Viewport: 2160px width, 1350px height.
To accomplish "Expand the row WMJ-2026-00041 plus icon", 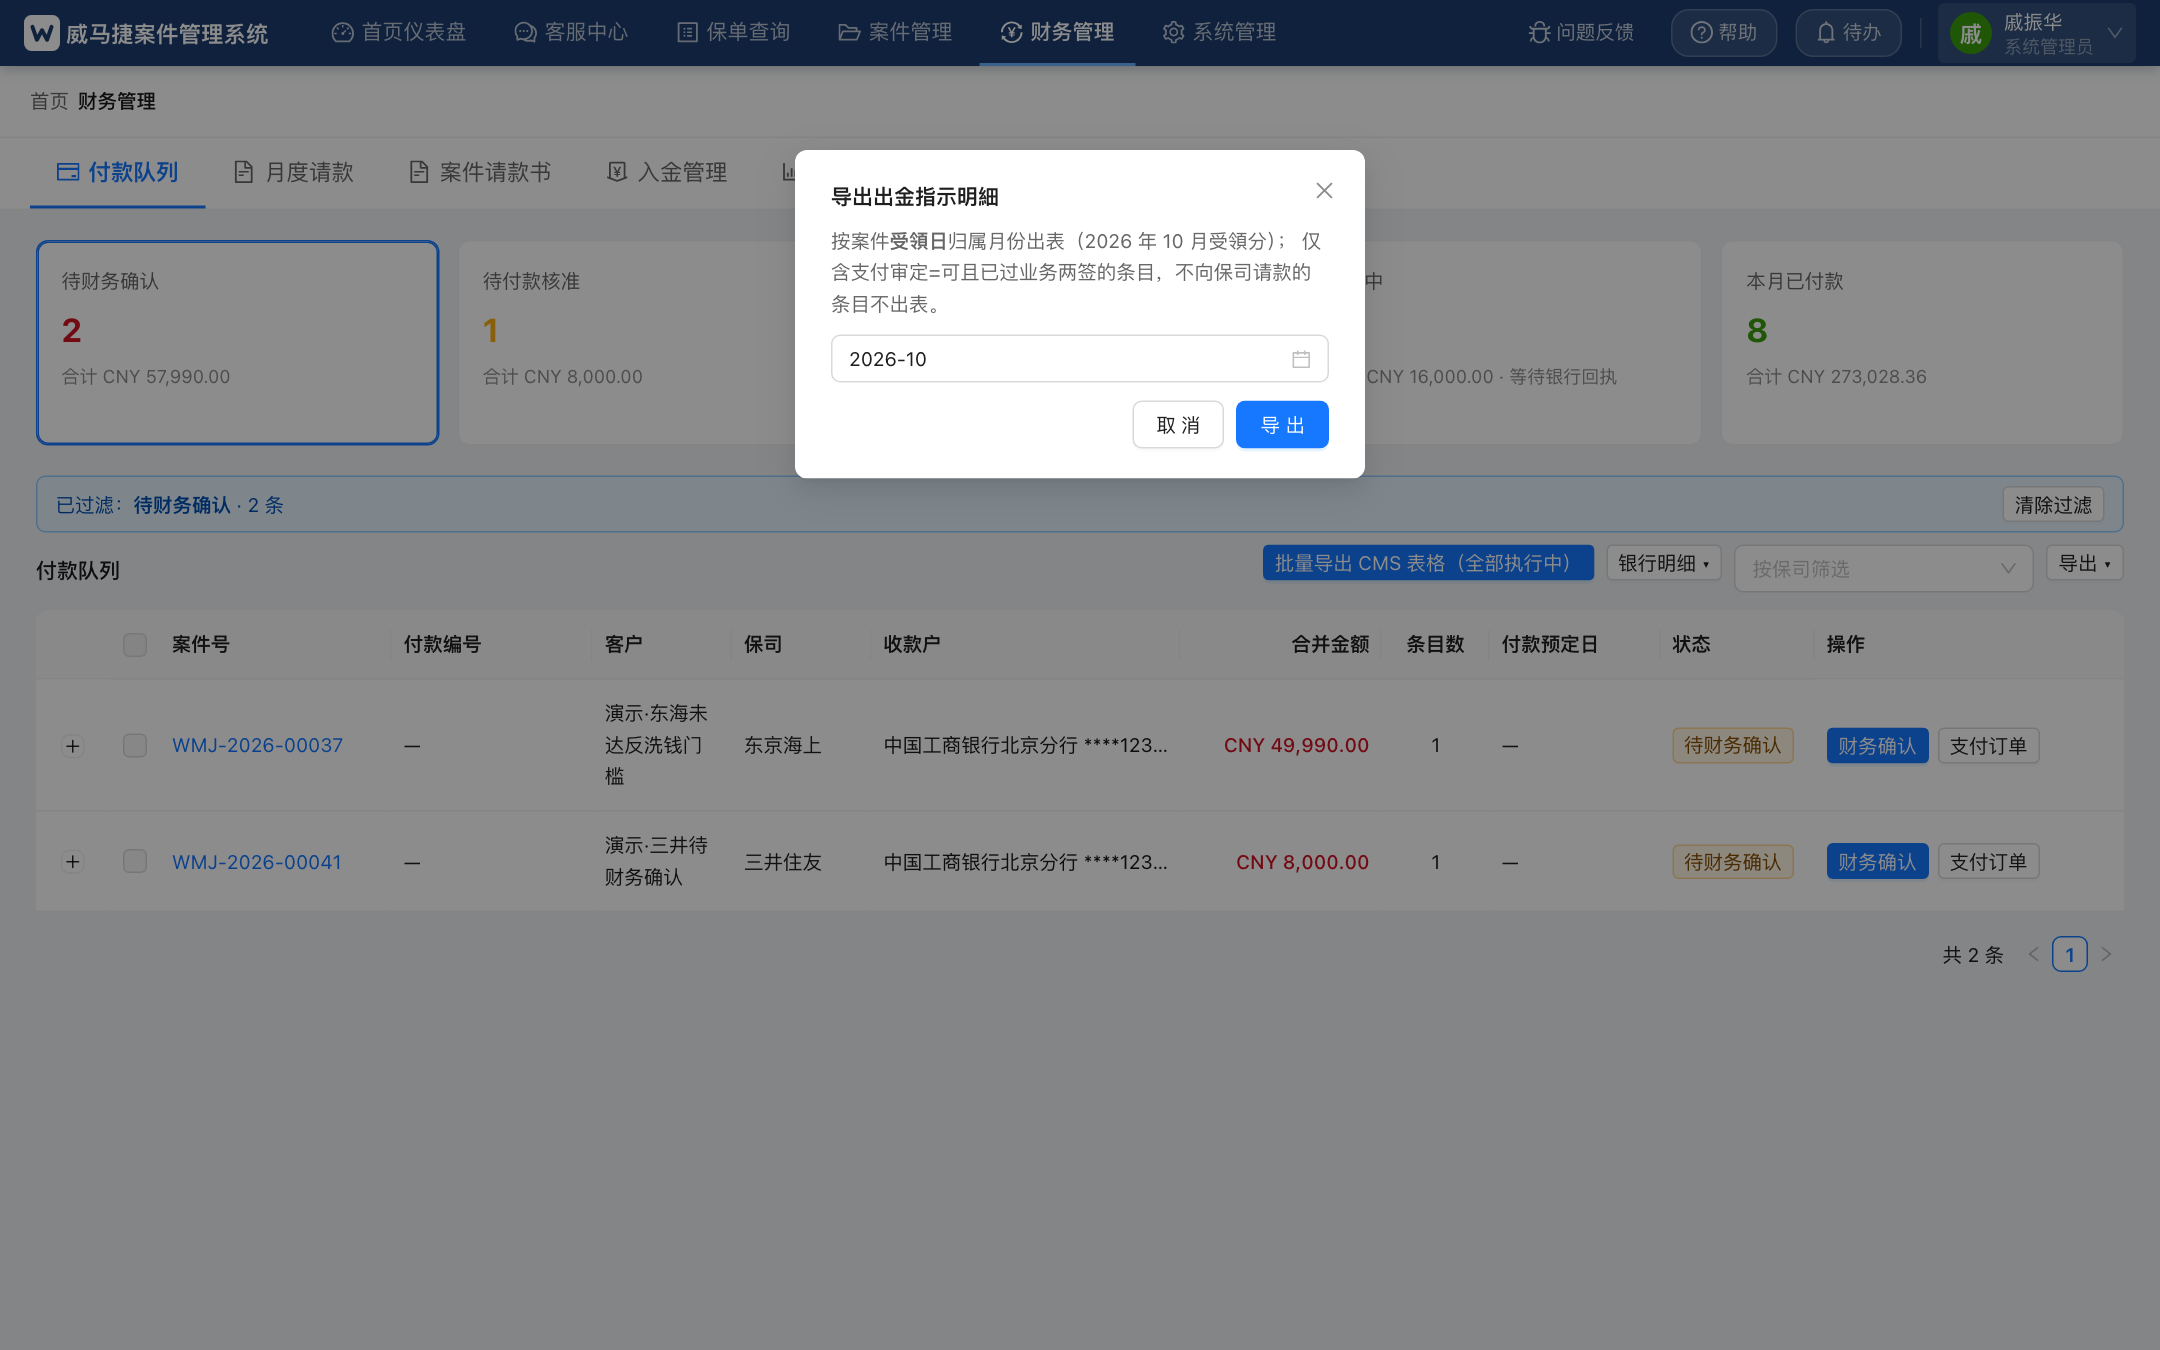I will point(72,862).
